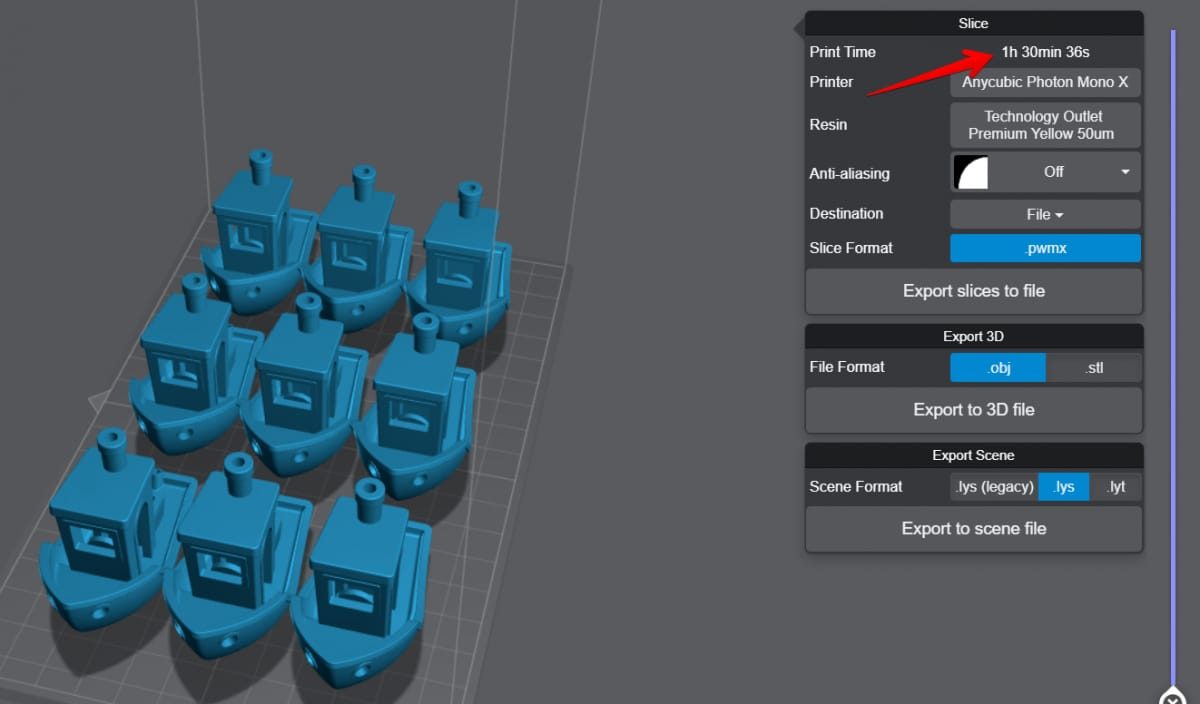Click Export to scene file

[x=974, y=529]
